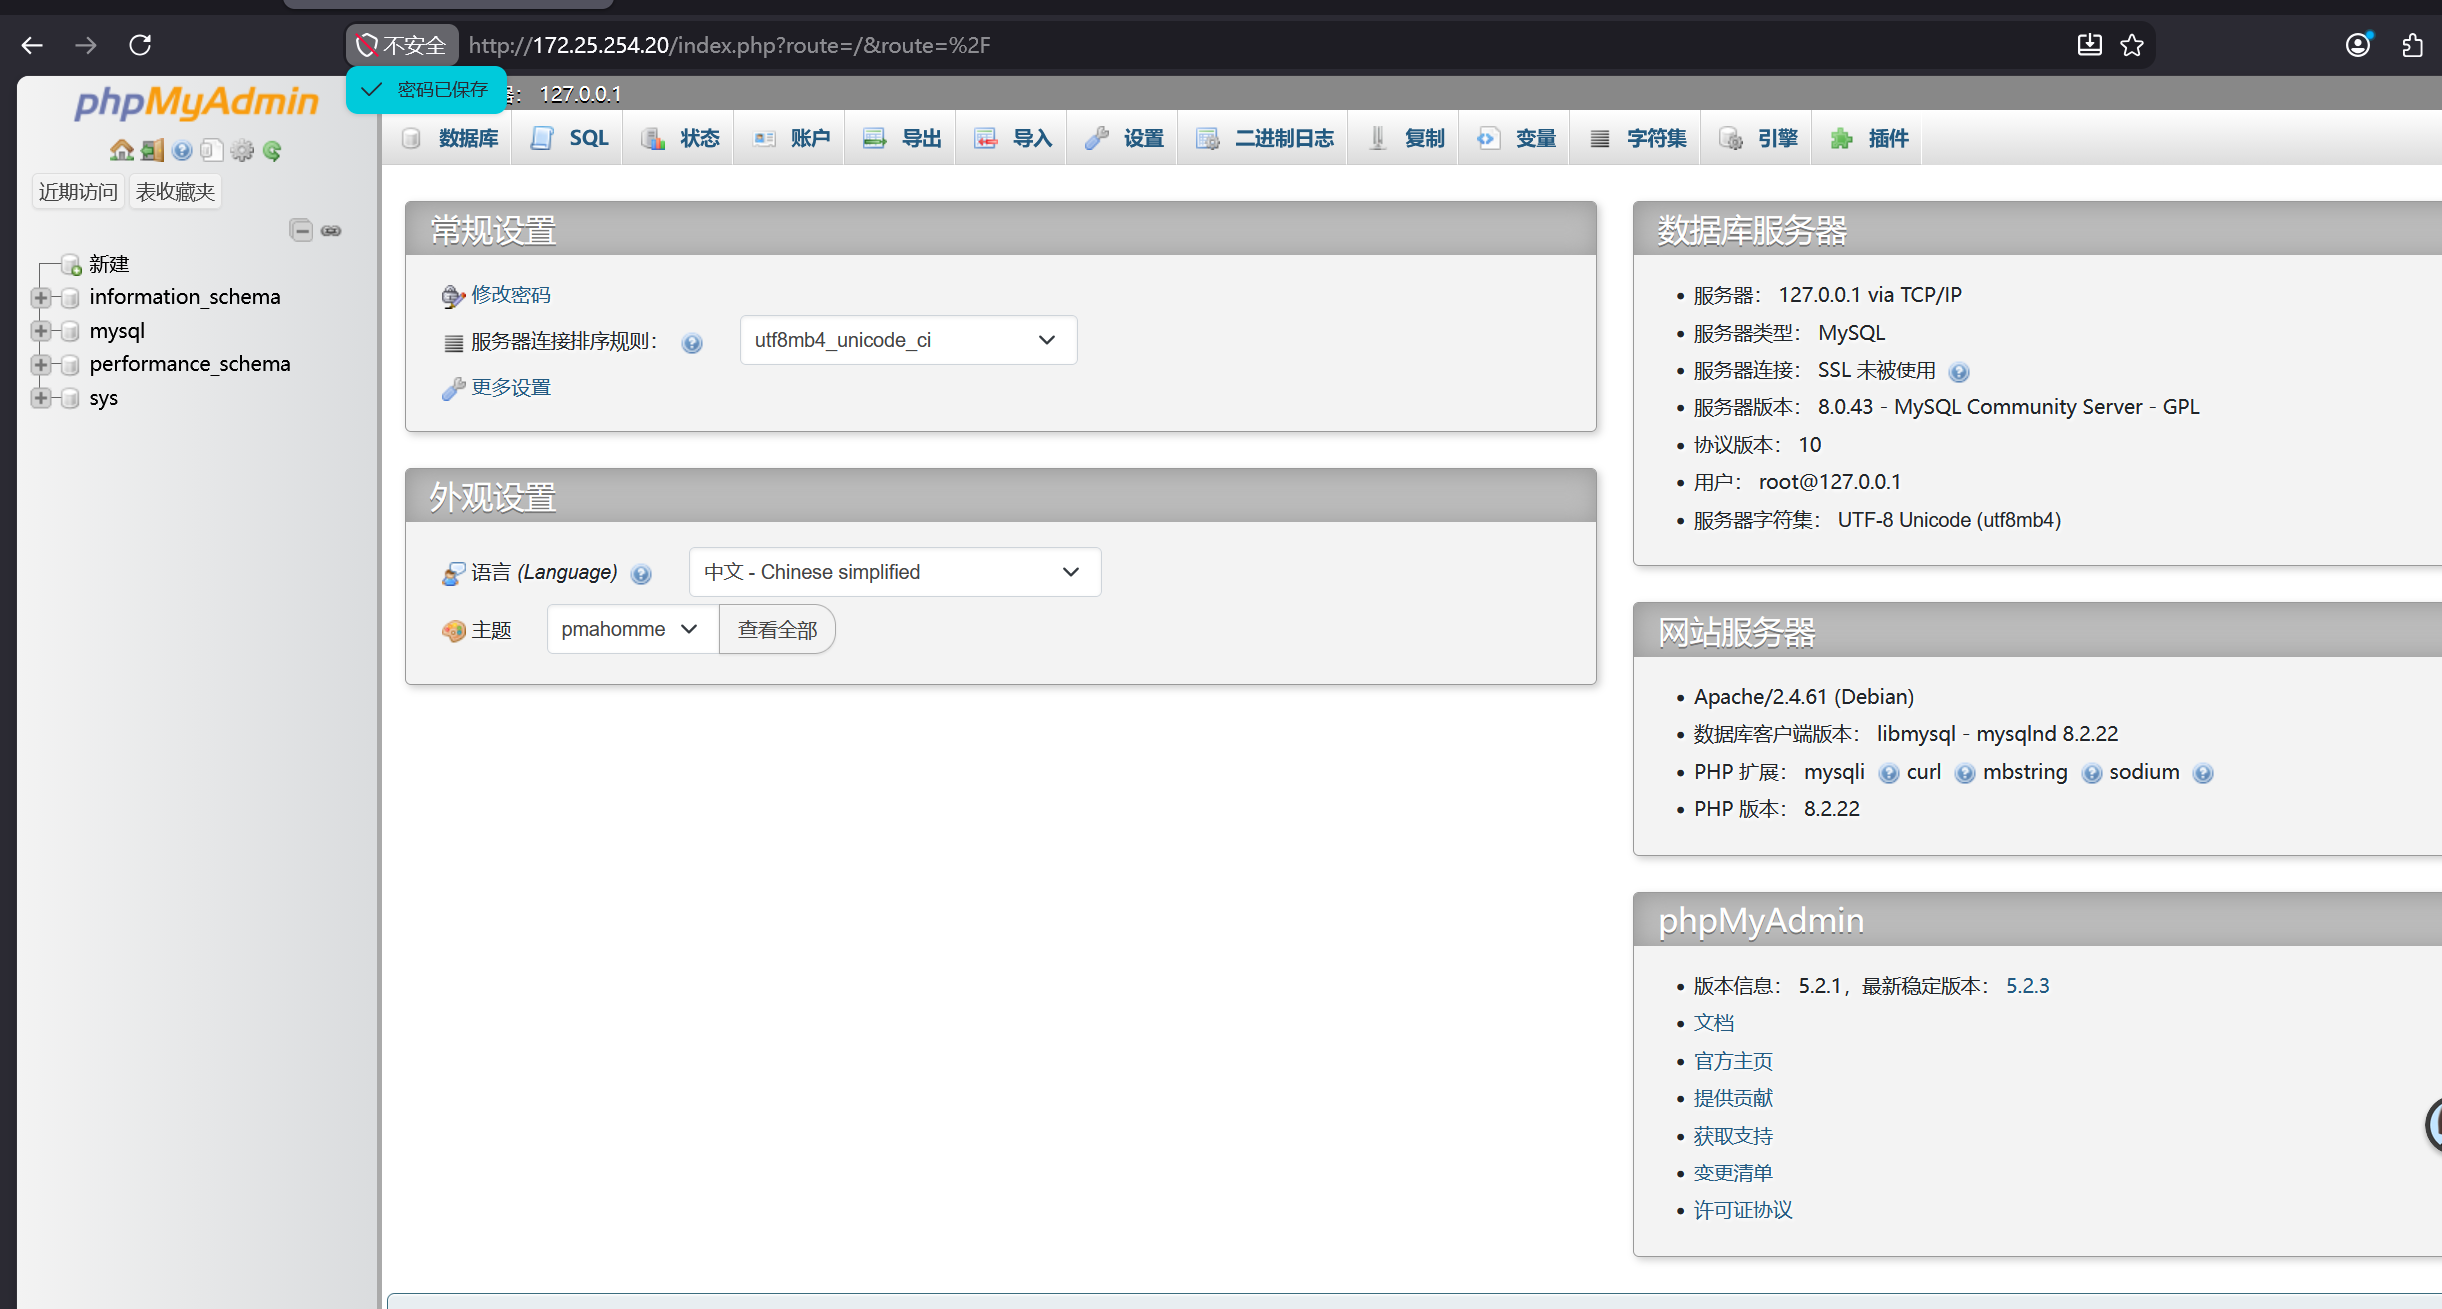The height and width of the screenshot is (1309, 2442).
Task: Open the 许可证协议 link
Action: 1743,1210
